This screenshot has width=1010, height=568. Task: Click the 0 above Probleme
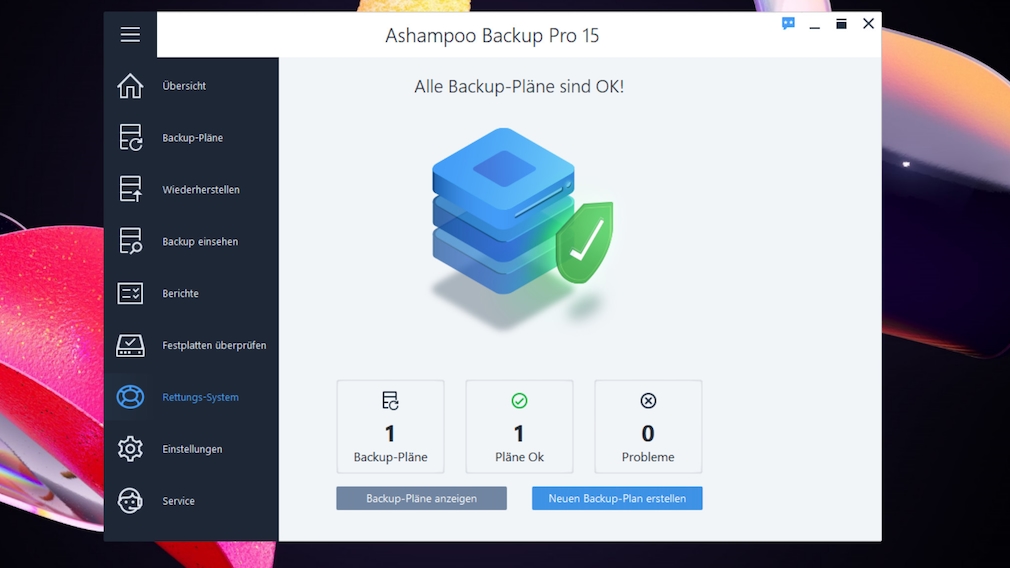(648, 433)
